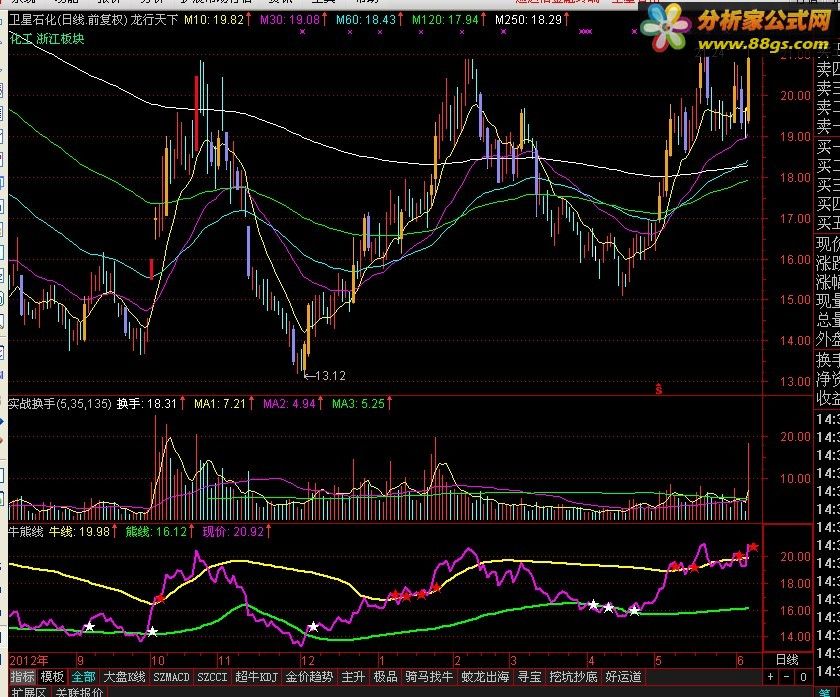
Task: Click the M30: 19.08 moving average label
Action: (x=290, y=20)
